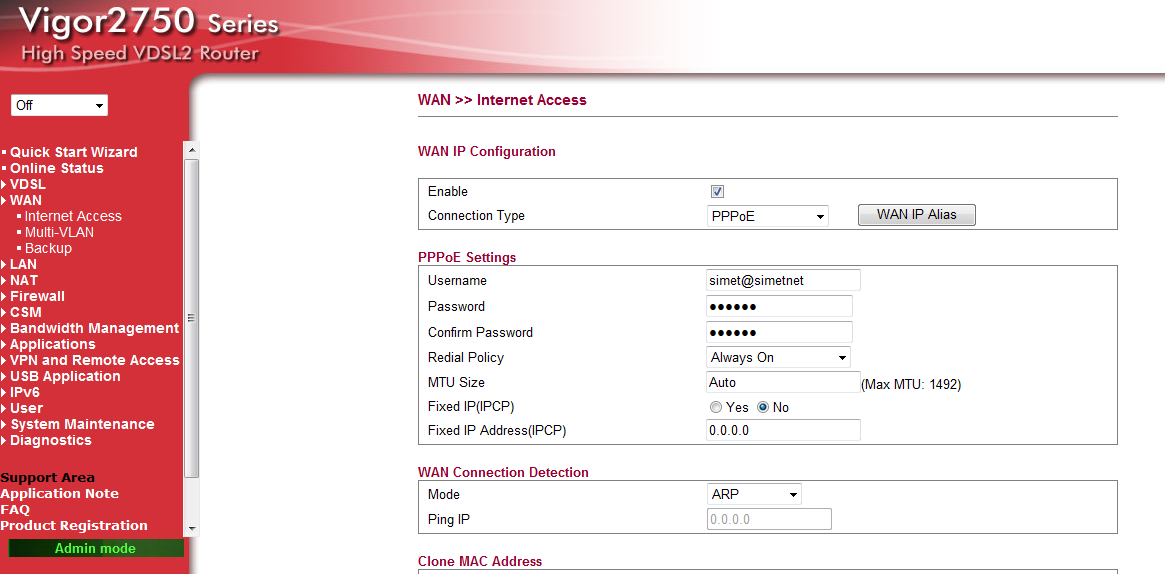This screenshot has height=574, width=1165.
Task: Click the Username input field
Action: pos(783,281)
